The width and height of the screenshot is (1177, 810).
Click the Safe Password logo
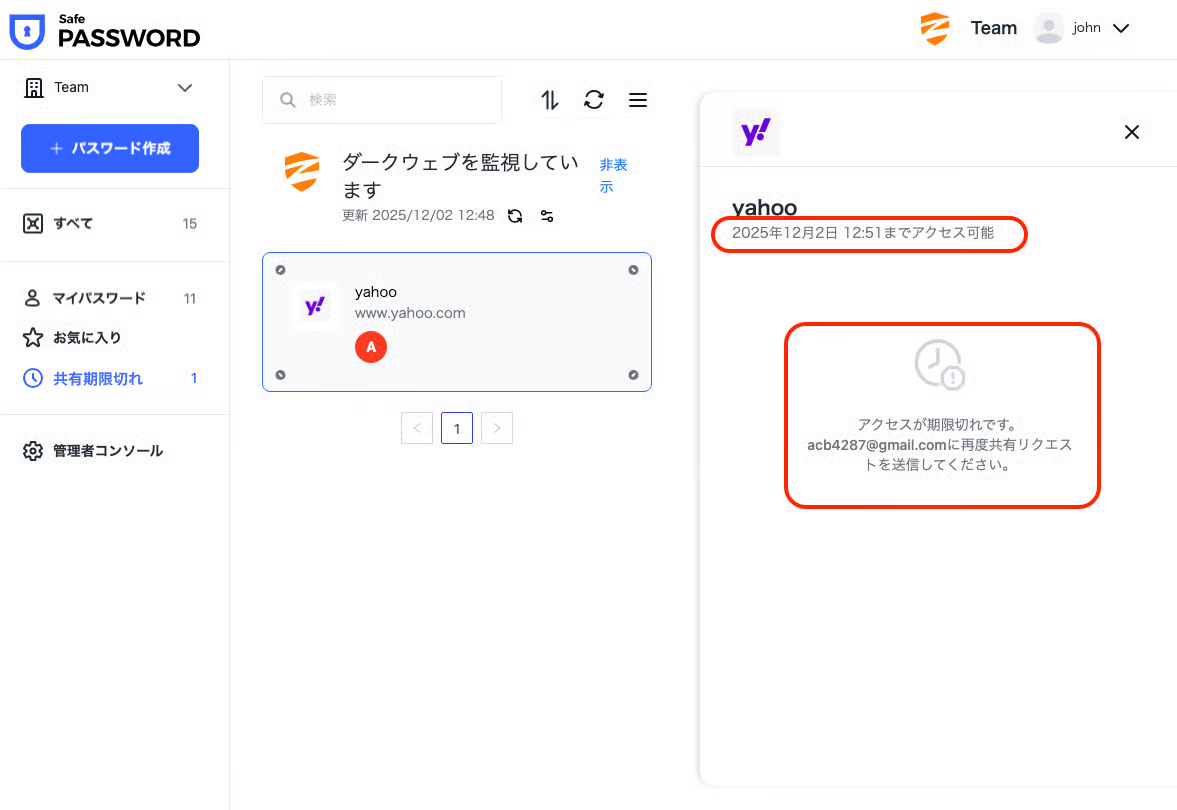click(x=105, y=31)
